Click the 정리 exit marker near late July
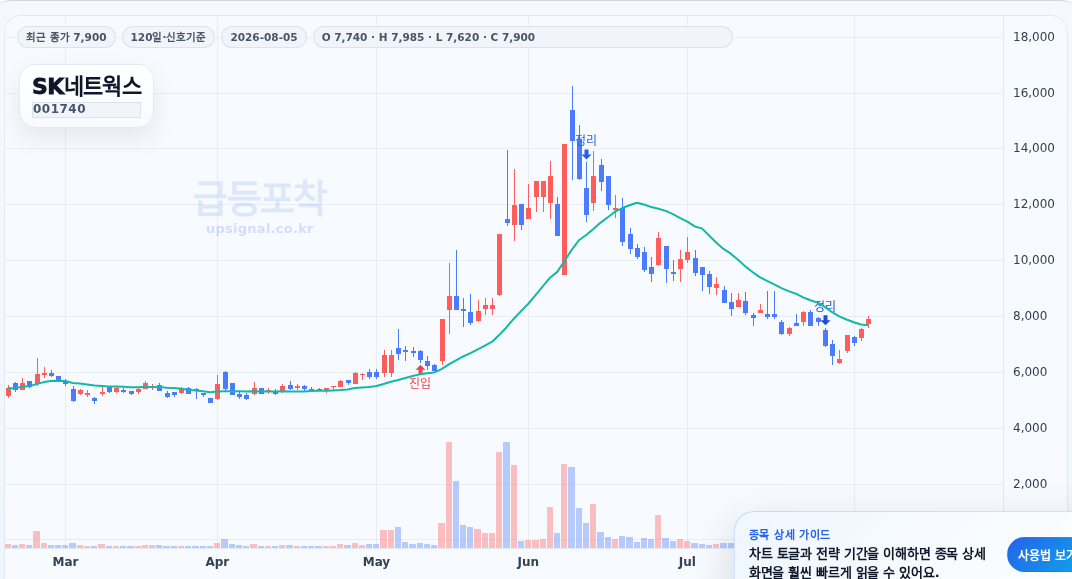Screen dimensions: 1072x579 tap(825, 312)
